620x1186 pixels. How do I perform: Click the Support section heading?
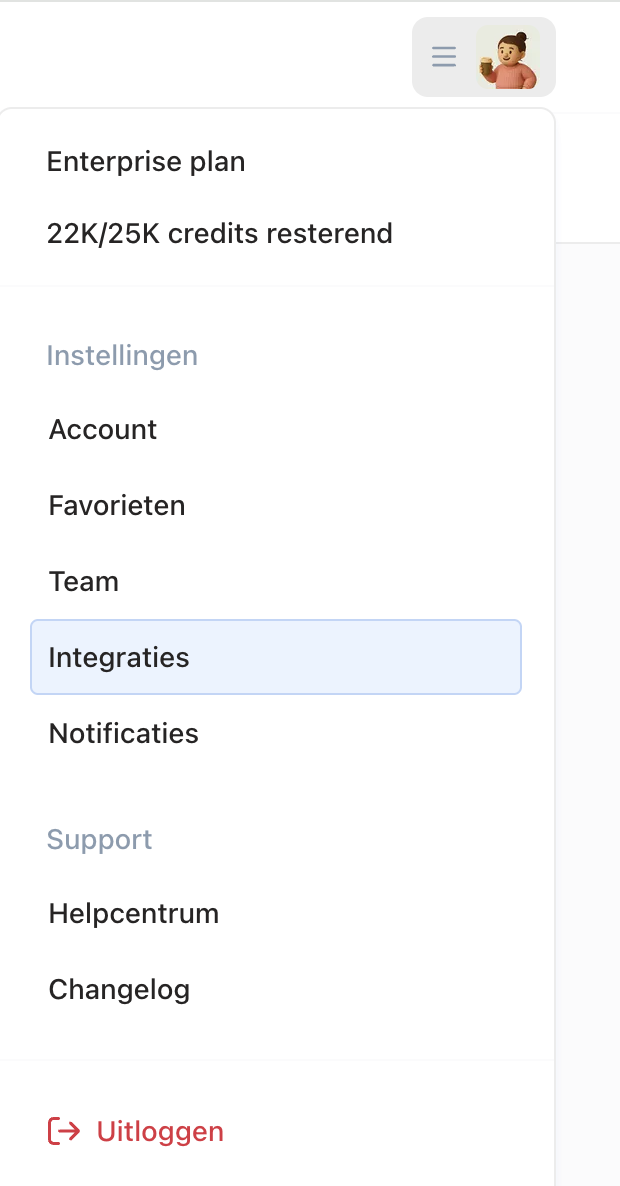coord(99,840)
